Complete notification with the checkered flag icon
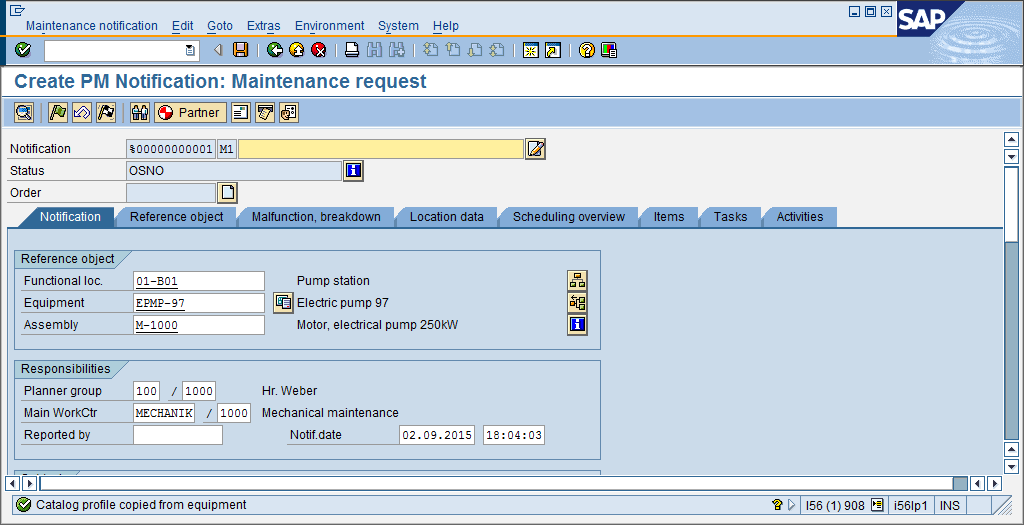Viewport: 1024px width, 525px height. (106, 112)
